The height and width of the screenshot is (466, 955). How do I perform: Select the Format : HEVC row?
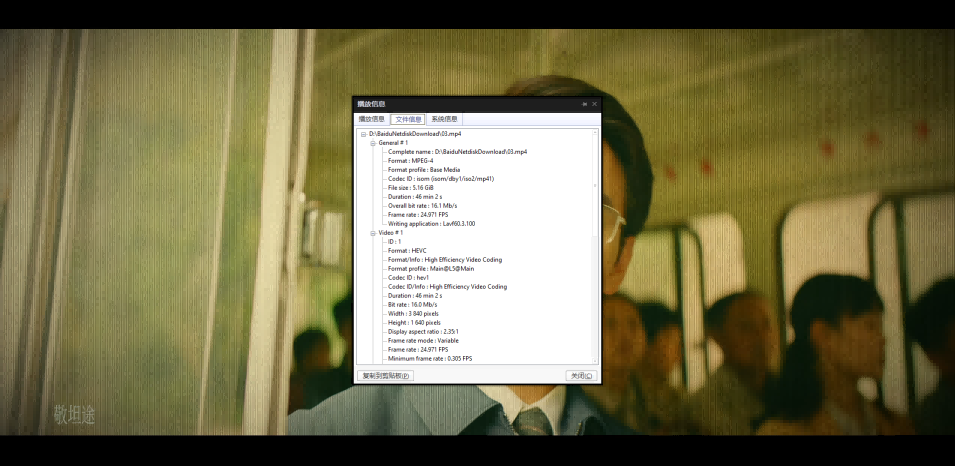406,251
